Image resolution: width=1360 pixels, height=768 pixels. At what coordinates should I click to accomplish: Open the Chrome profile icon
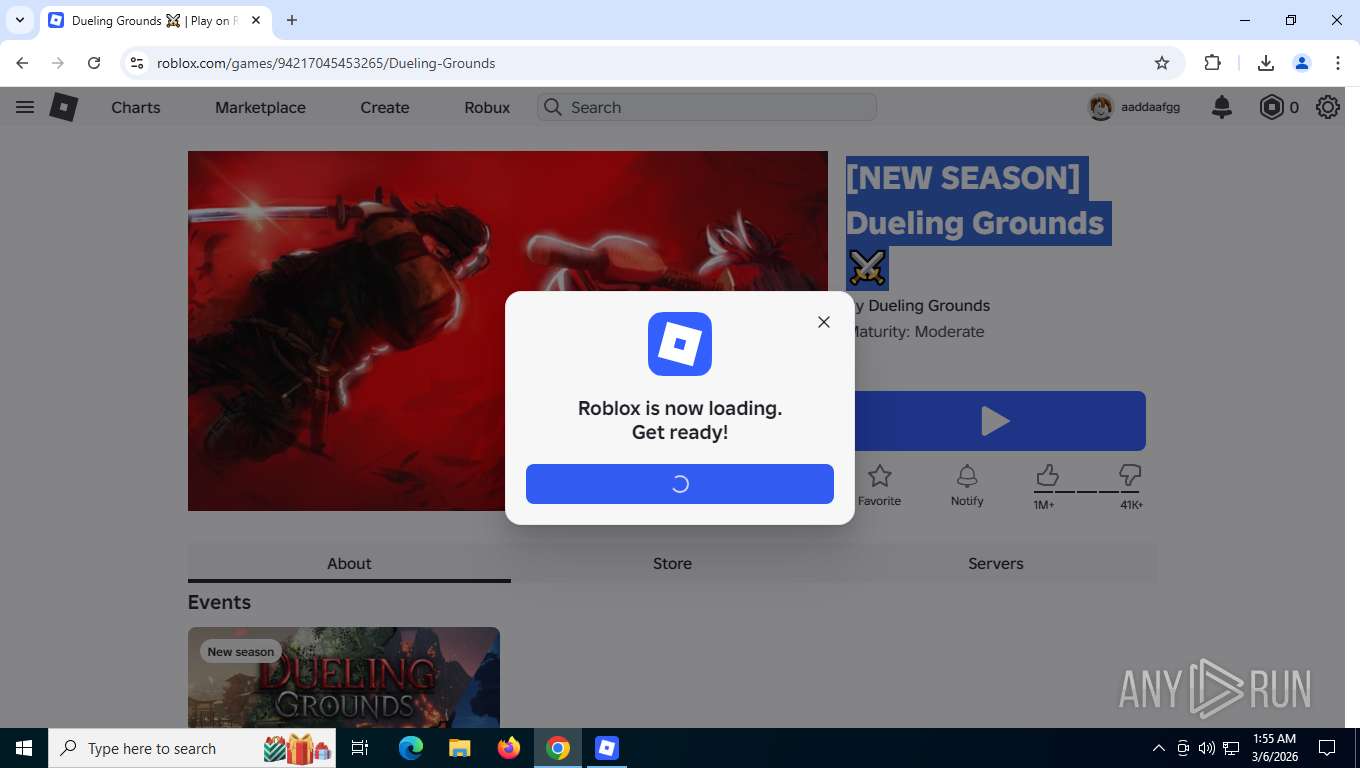(x=1302, y=63)
